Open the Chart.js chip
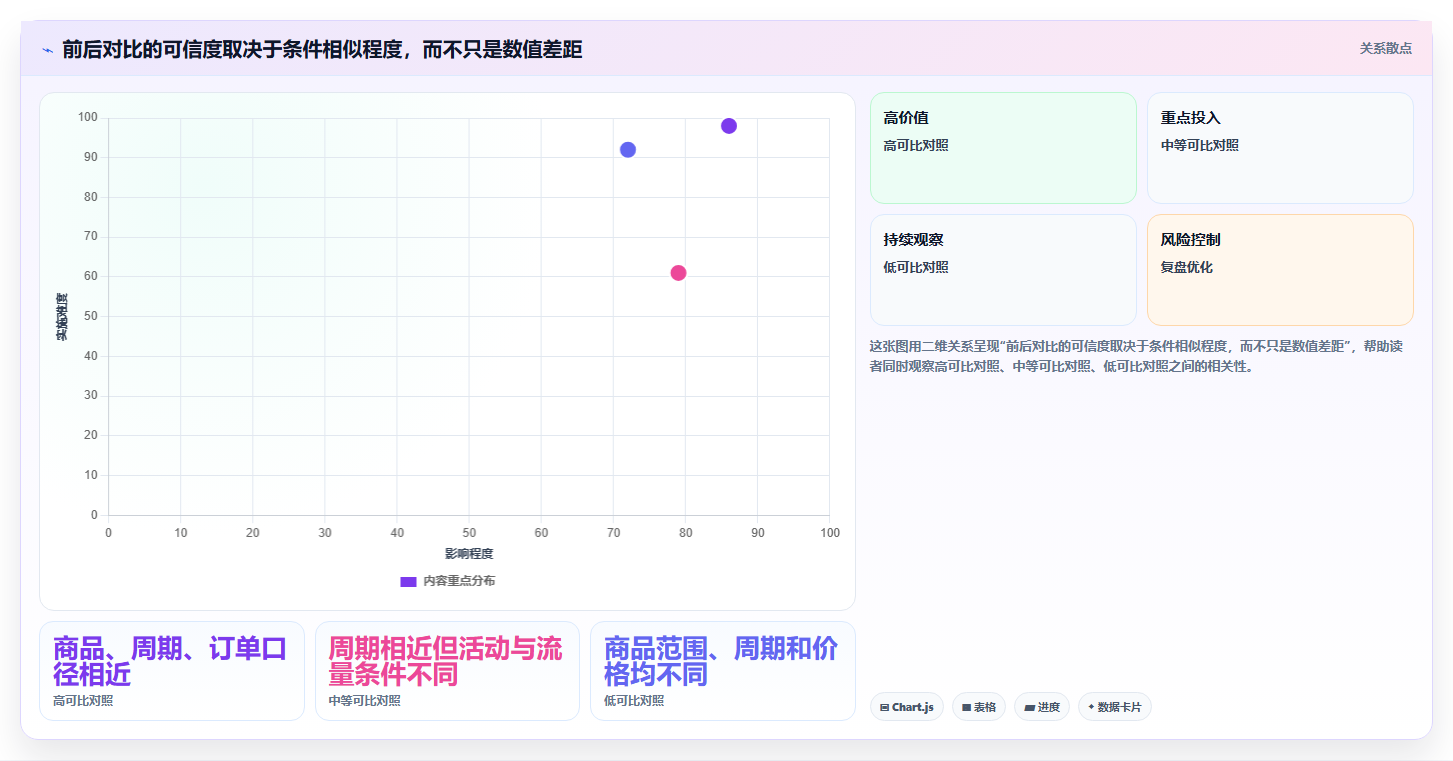Viewport: 1453px width, 761px height. (907, 707)
